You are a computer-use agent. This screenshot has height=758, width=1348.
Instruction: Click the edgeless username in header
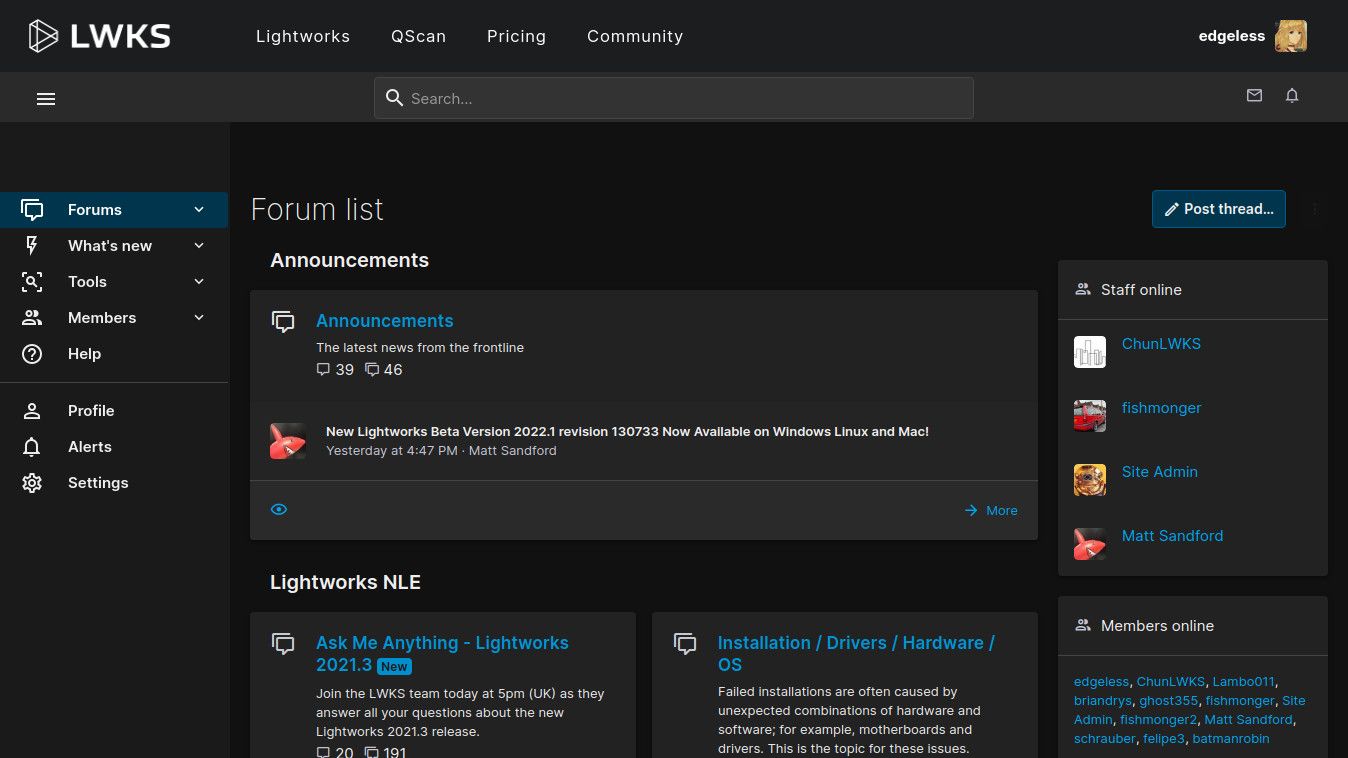click(1232, 36)
